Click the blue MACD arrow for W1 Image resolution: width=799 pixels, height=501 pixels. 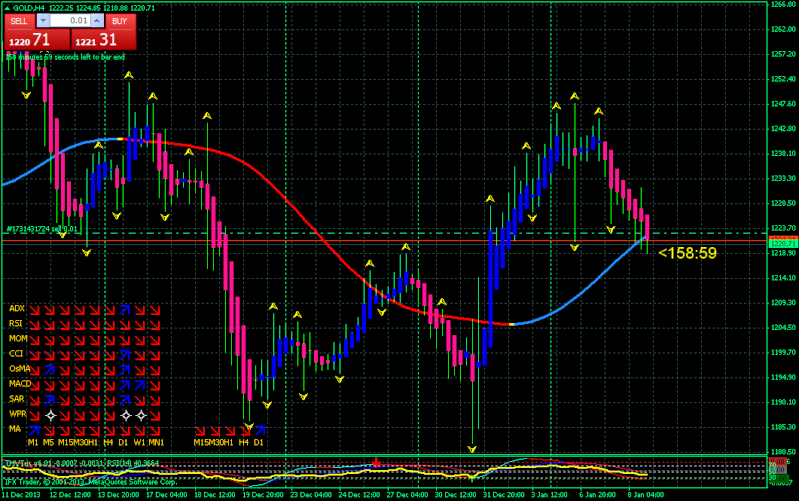140,385
